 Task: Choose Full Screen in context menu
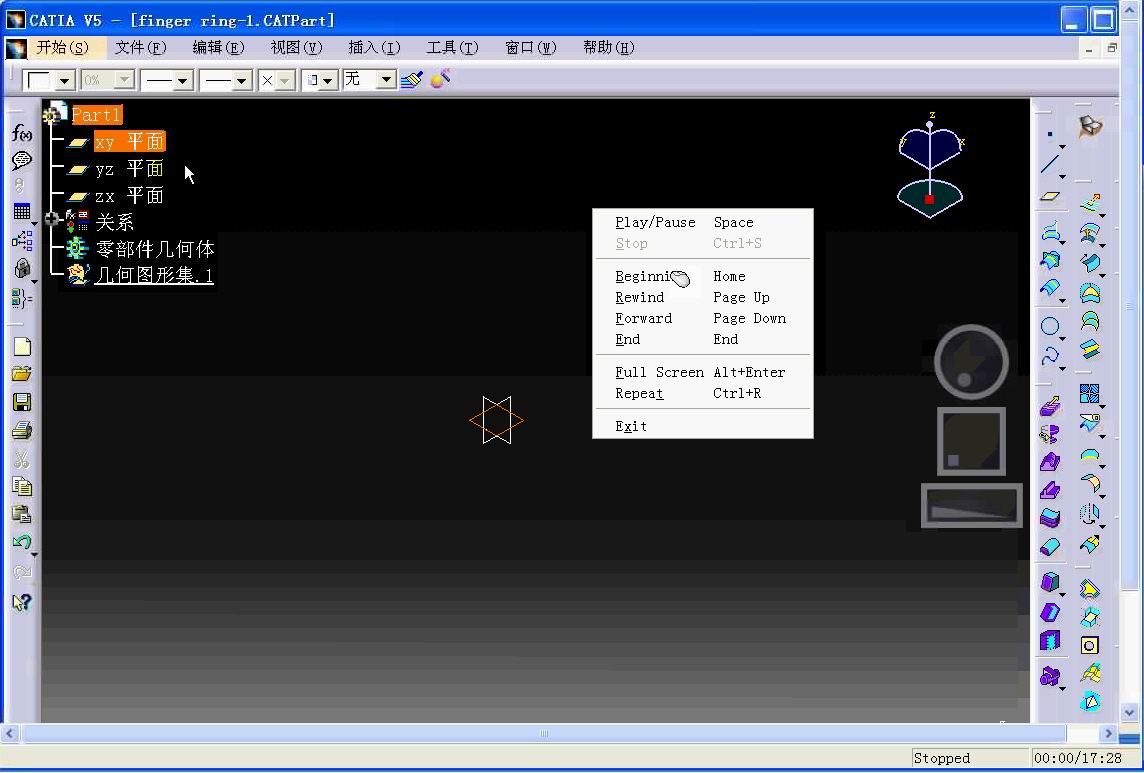point(659,372)
